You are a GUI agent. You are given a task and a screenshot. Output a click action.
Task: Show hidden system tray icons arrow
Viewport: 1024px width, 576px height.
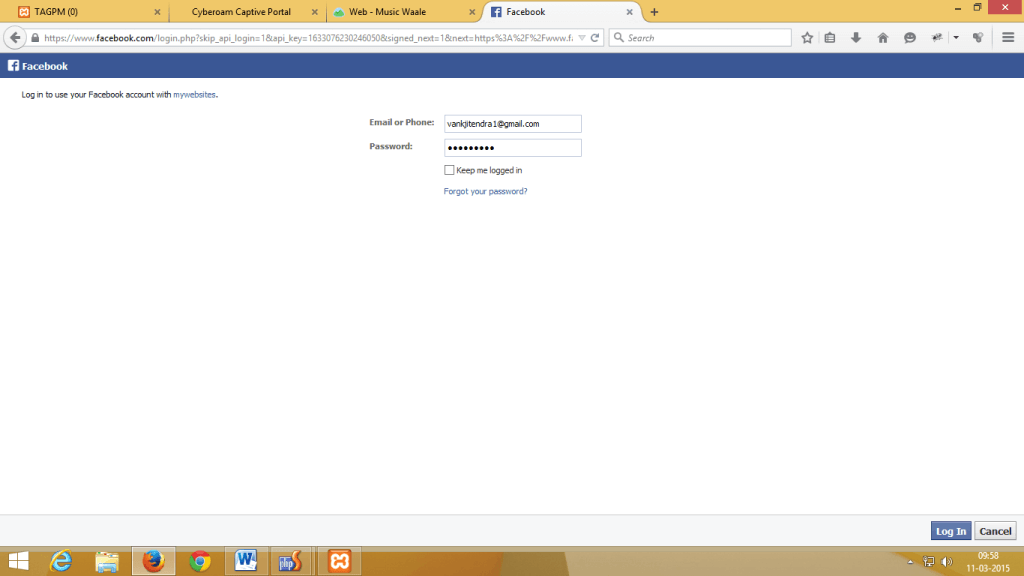click(x=910, y=562)
